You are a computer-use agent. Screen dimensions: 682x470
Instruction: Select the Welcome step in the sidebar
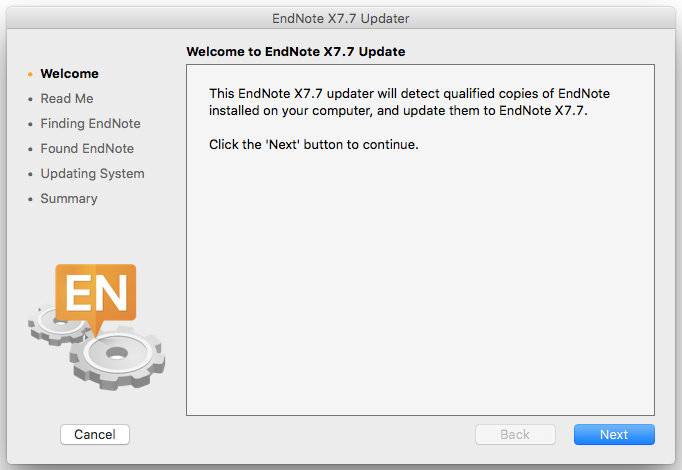click(x=69, y=74)
